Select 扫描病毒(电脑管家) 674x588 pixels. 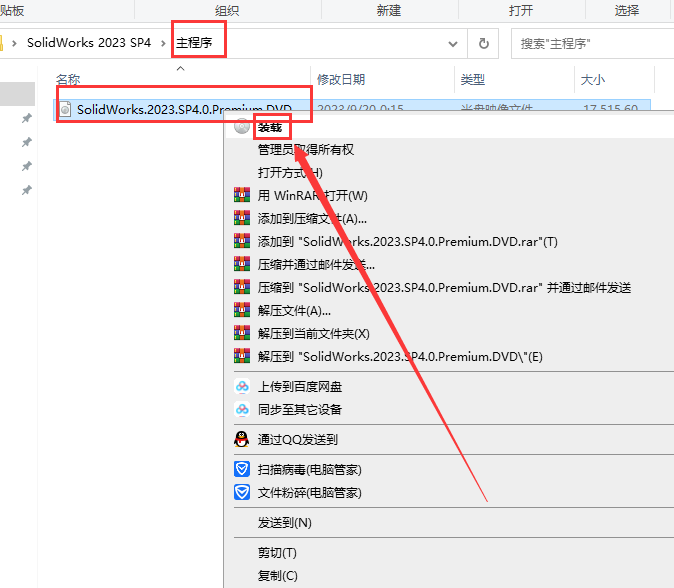click(x=309, y=469)
